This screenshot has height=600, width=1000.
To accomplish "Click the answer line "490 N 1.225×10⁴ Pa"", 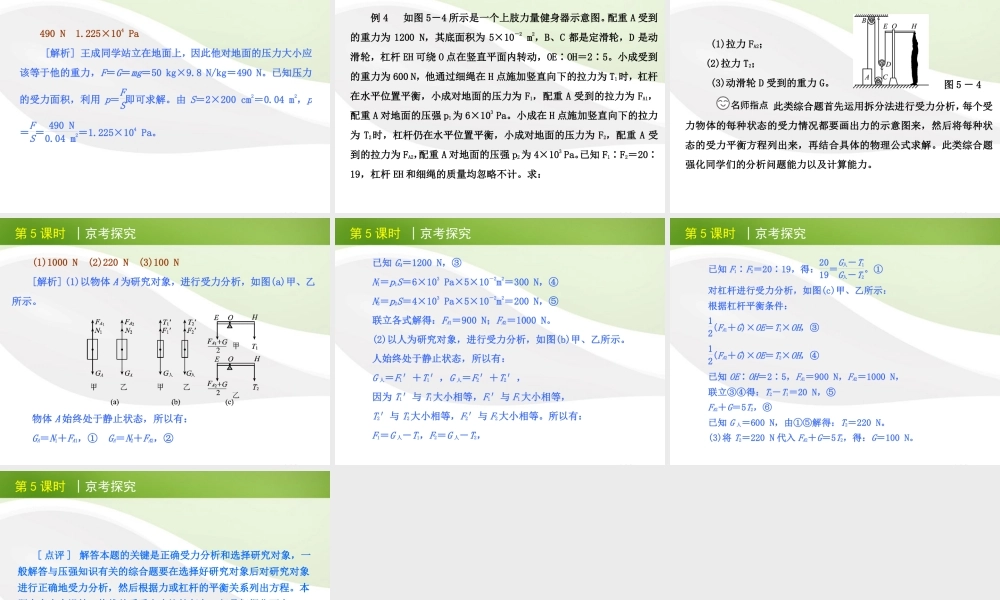I will tap(89, 33).
